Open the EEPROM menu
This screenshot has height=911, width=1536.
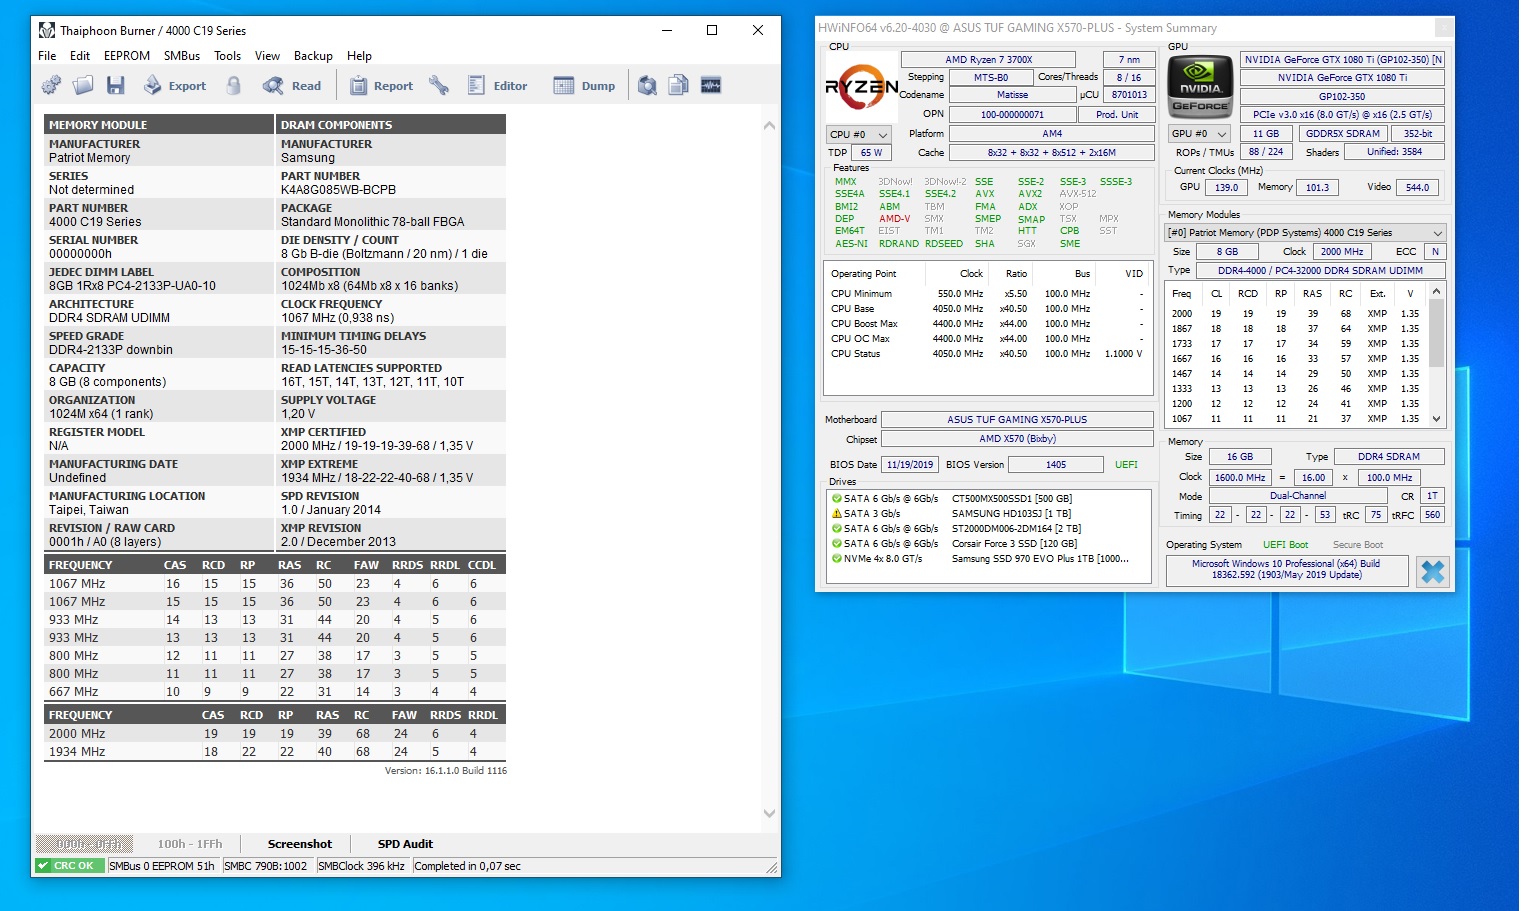tap(127, 56)
